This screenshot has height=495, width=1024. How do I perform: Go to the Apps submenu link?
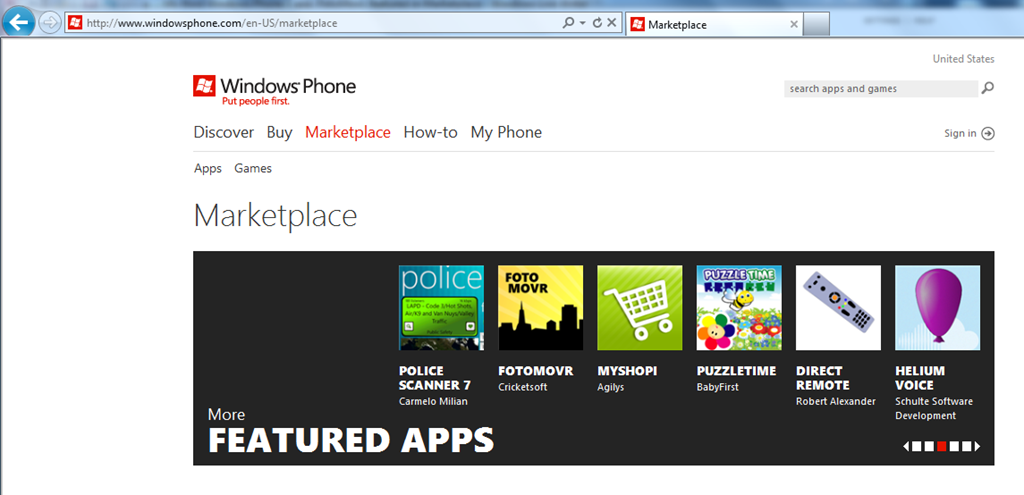pyautogui.click(x=208, y=168)
